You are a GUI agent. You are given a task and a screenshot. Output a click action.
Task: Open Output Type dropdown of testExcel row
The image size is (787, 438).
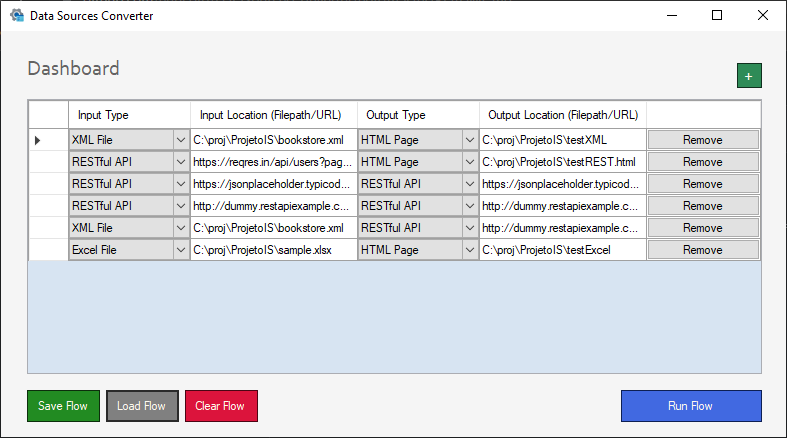click(x=470, y=250)
